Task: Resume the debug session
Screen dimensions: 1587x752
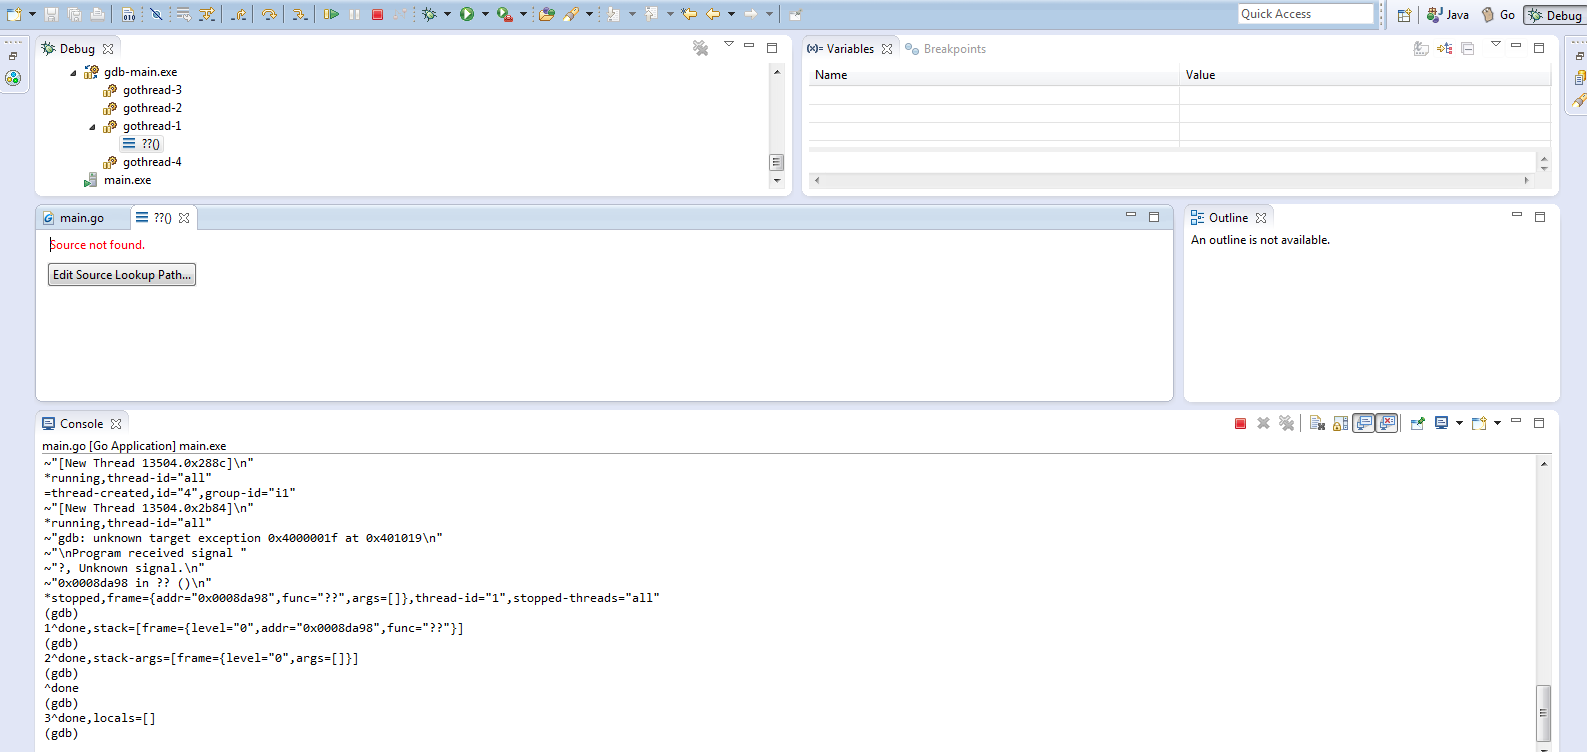Action: click(x=331, y=14)
